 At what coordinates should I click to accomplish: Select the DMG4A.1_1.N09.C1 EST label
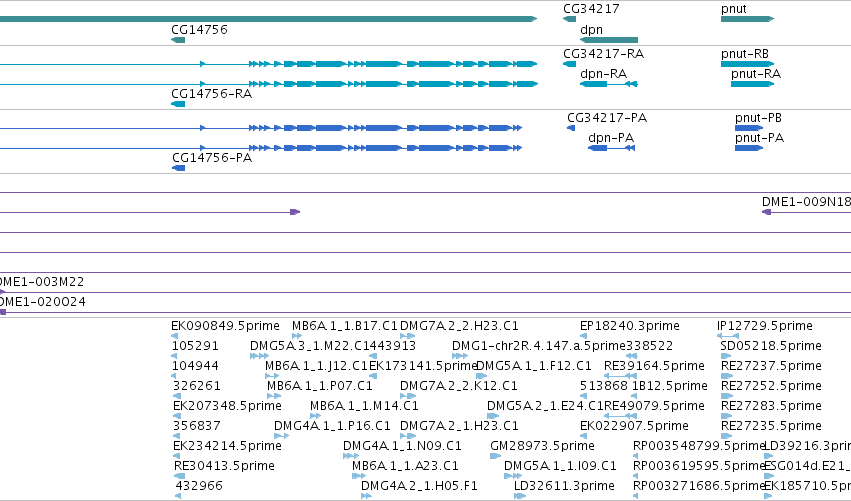pyautogui.click(x=402, y=446)
